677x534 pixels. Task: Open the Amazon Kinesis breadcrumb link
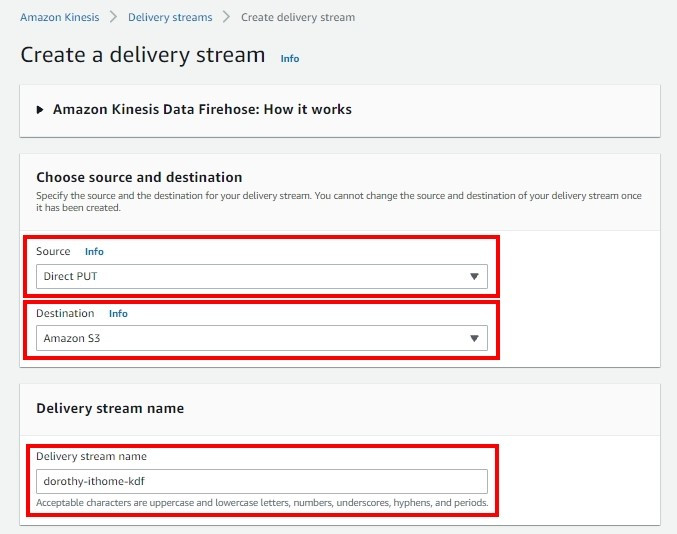point(60,17)
